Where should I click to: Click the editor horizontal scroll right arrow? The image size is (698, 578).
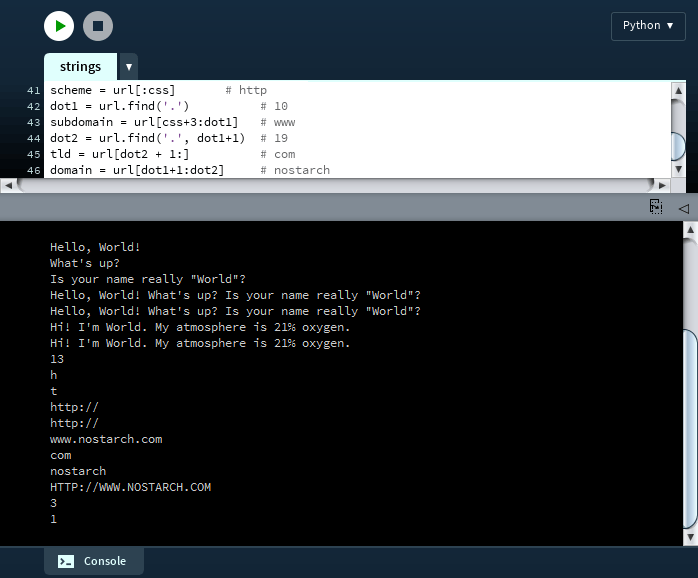pyautogui.click(x=662, y=185)
